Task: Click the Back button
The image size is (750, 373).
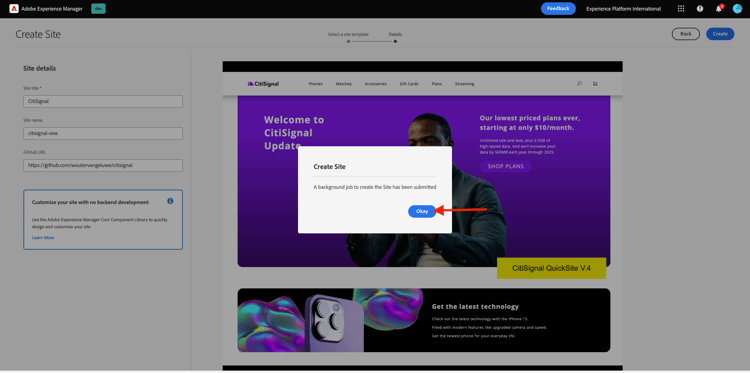Action: point(686,34)
